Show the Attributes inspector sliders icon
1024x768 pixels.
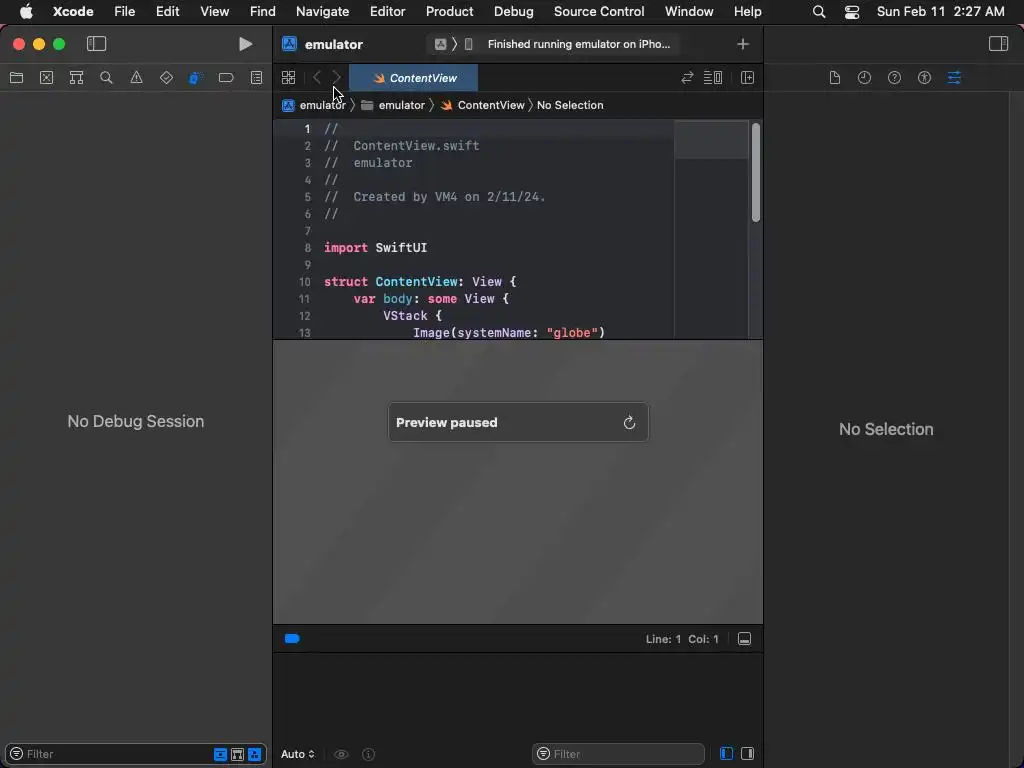(x=954, y=78)
